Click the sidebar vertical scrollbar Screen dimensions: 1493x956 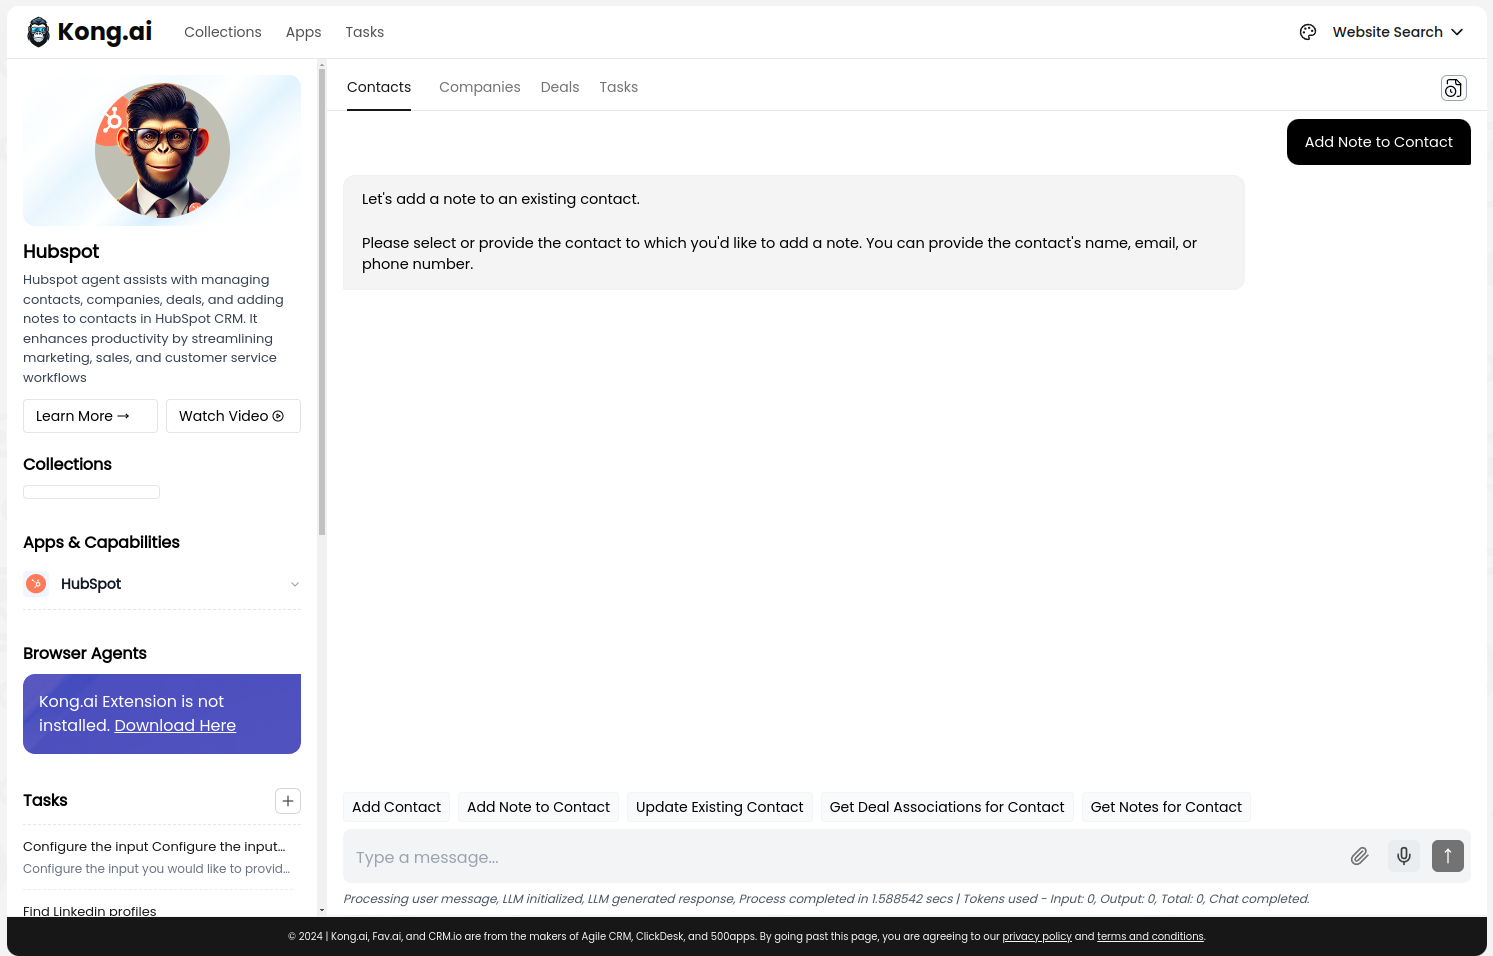click(322, 300)
